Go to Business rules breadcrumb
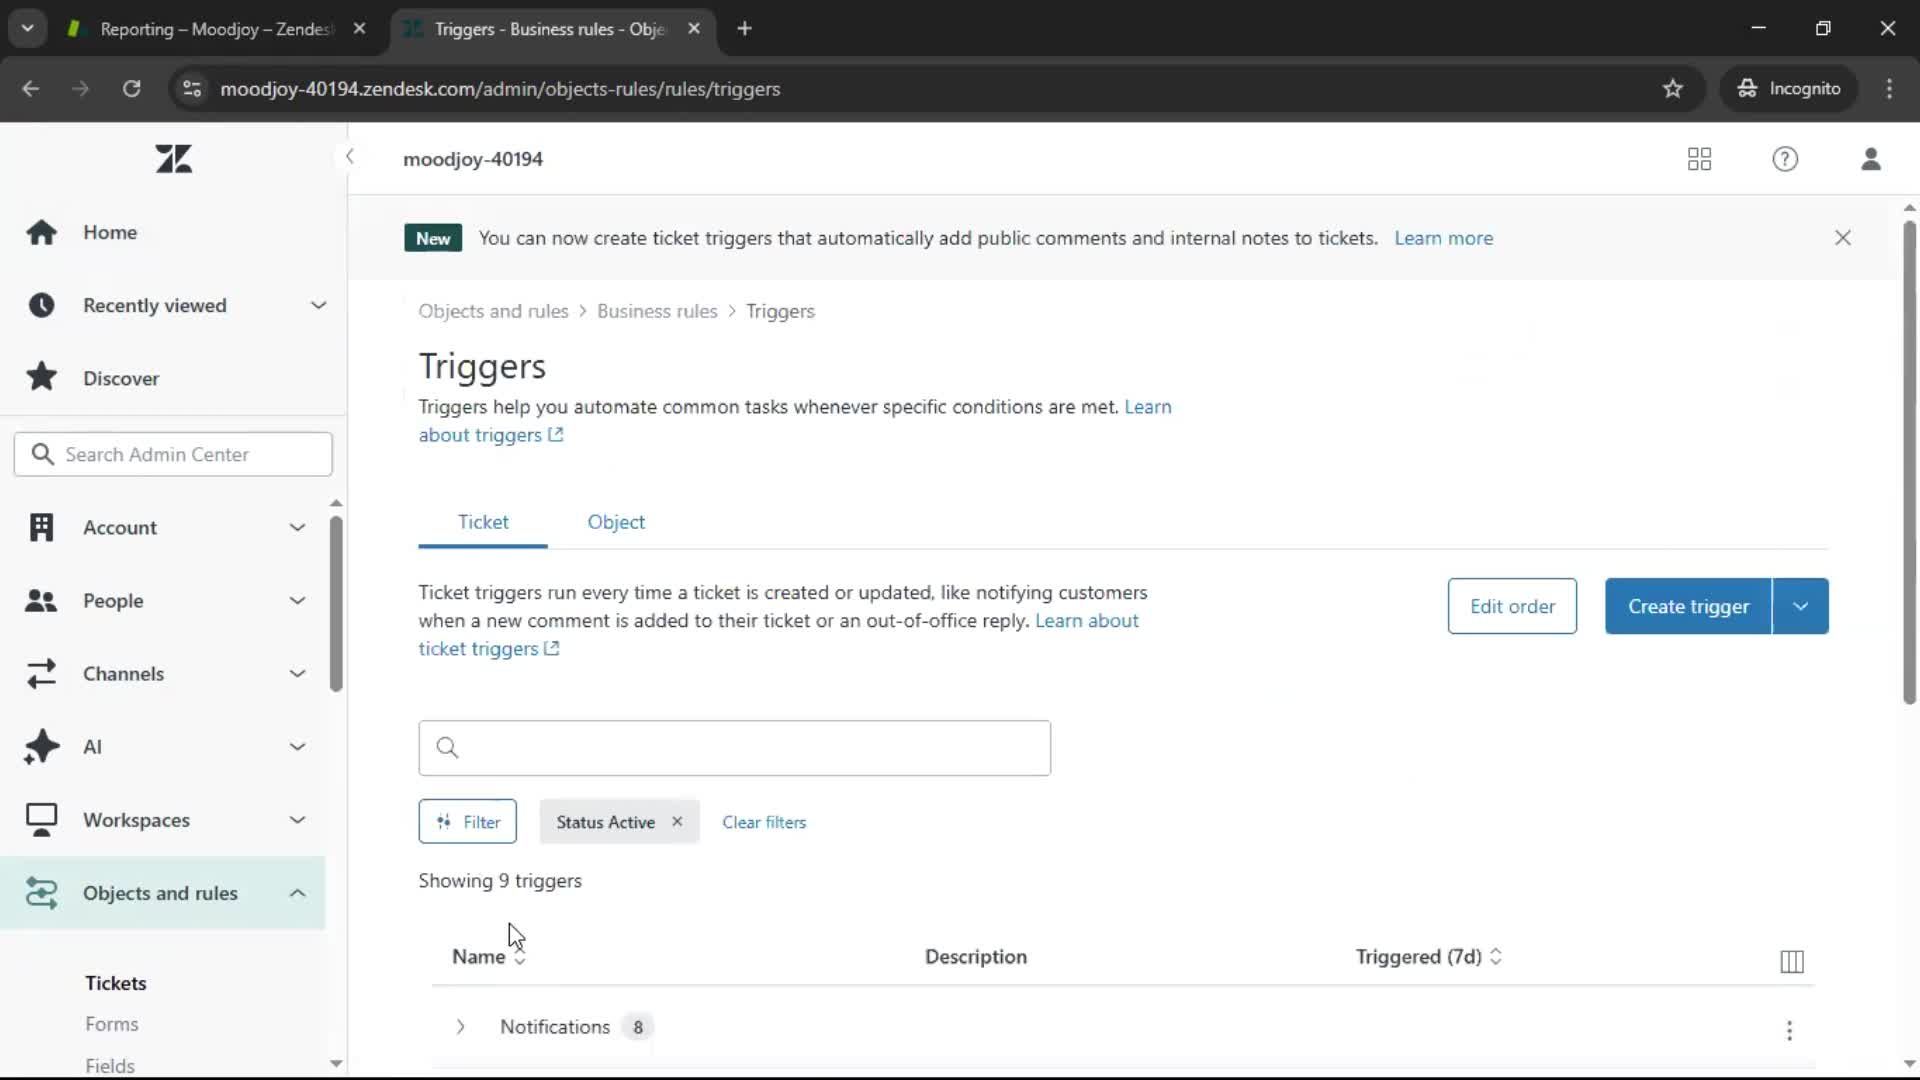This screenshot has width=1920, height=1080. tap(657, 311)
